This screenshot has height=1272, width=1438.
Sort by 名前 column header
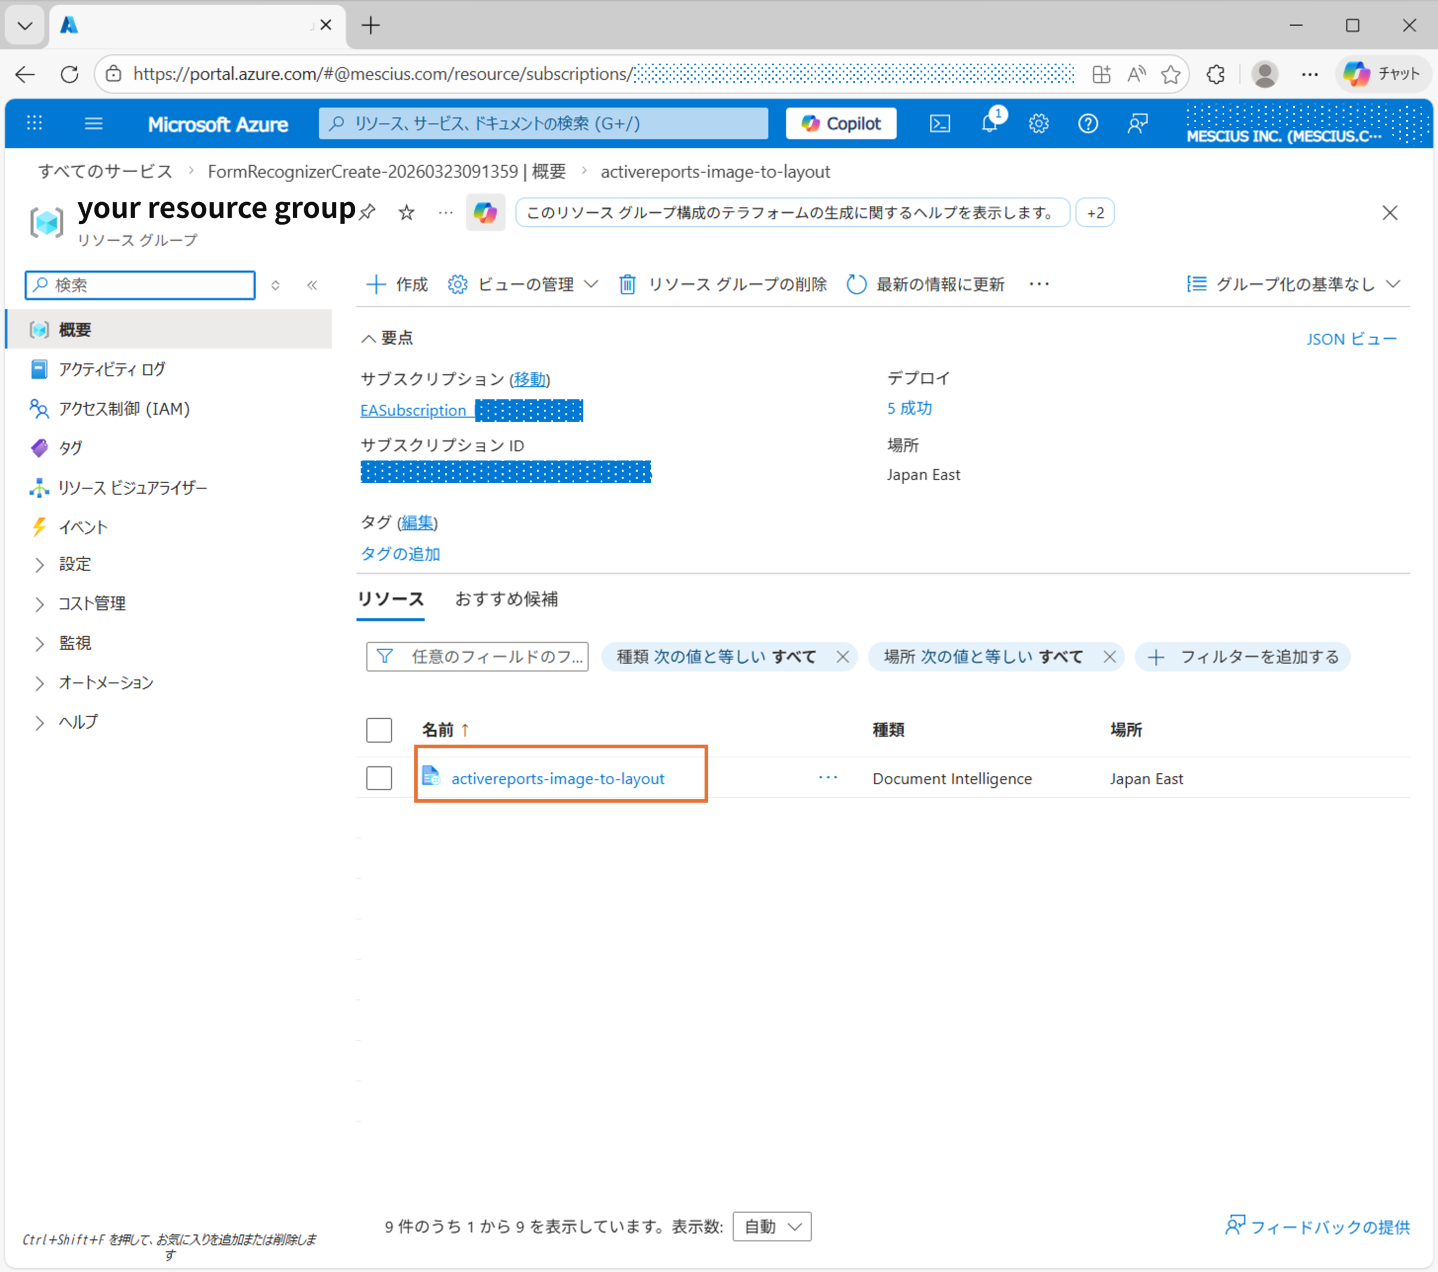[445, 730]
